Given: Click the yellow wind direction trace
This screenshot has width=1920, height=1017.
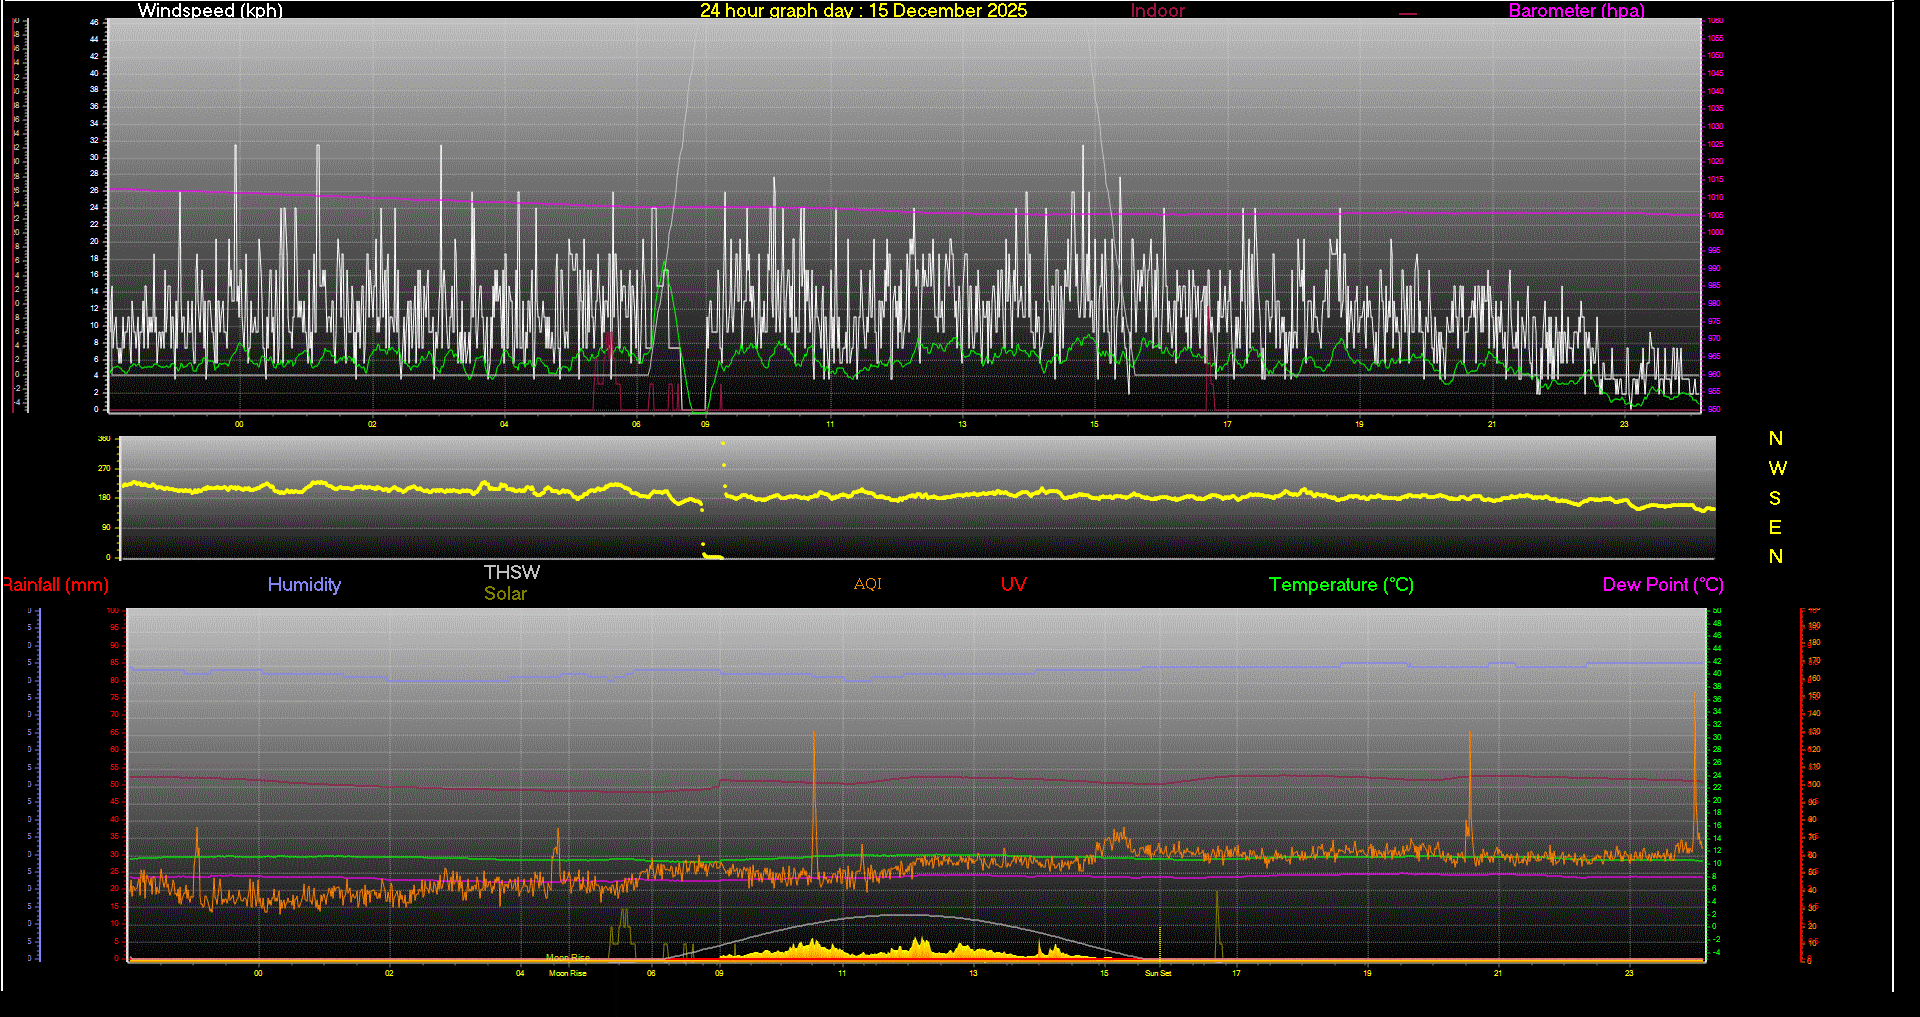Looking at the screenshot, I should [x=900, y=495].
